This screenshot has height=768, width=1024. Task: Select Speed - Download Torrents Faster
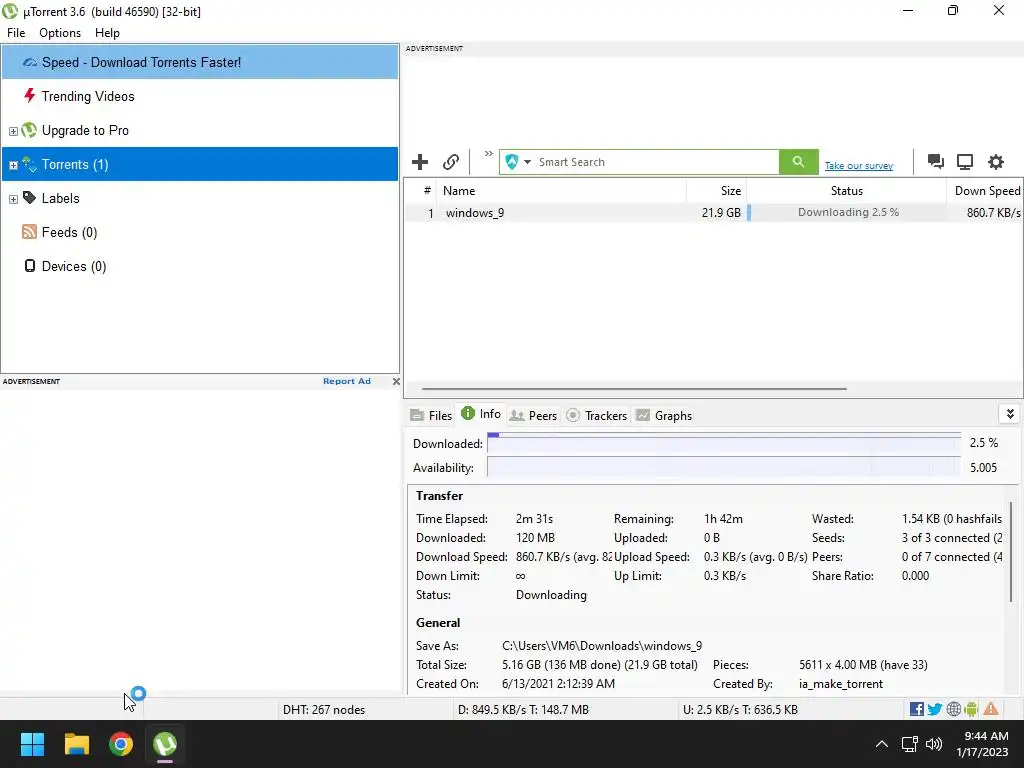click(200, 62)
